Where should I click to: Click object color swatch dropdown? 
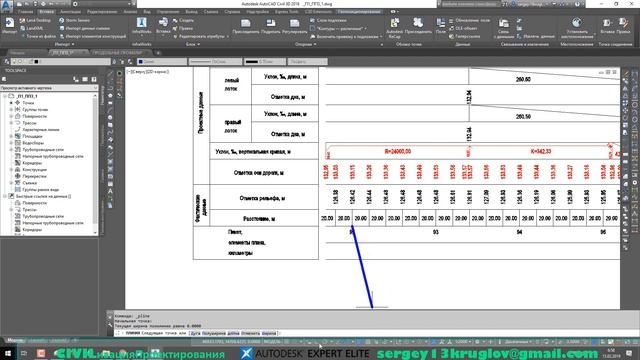tap(162, 62)
